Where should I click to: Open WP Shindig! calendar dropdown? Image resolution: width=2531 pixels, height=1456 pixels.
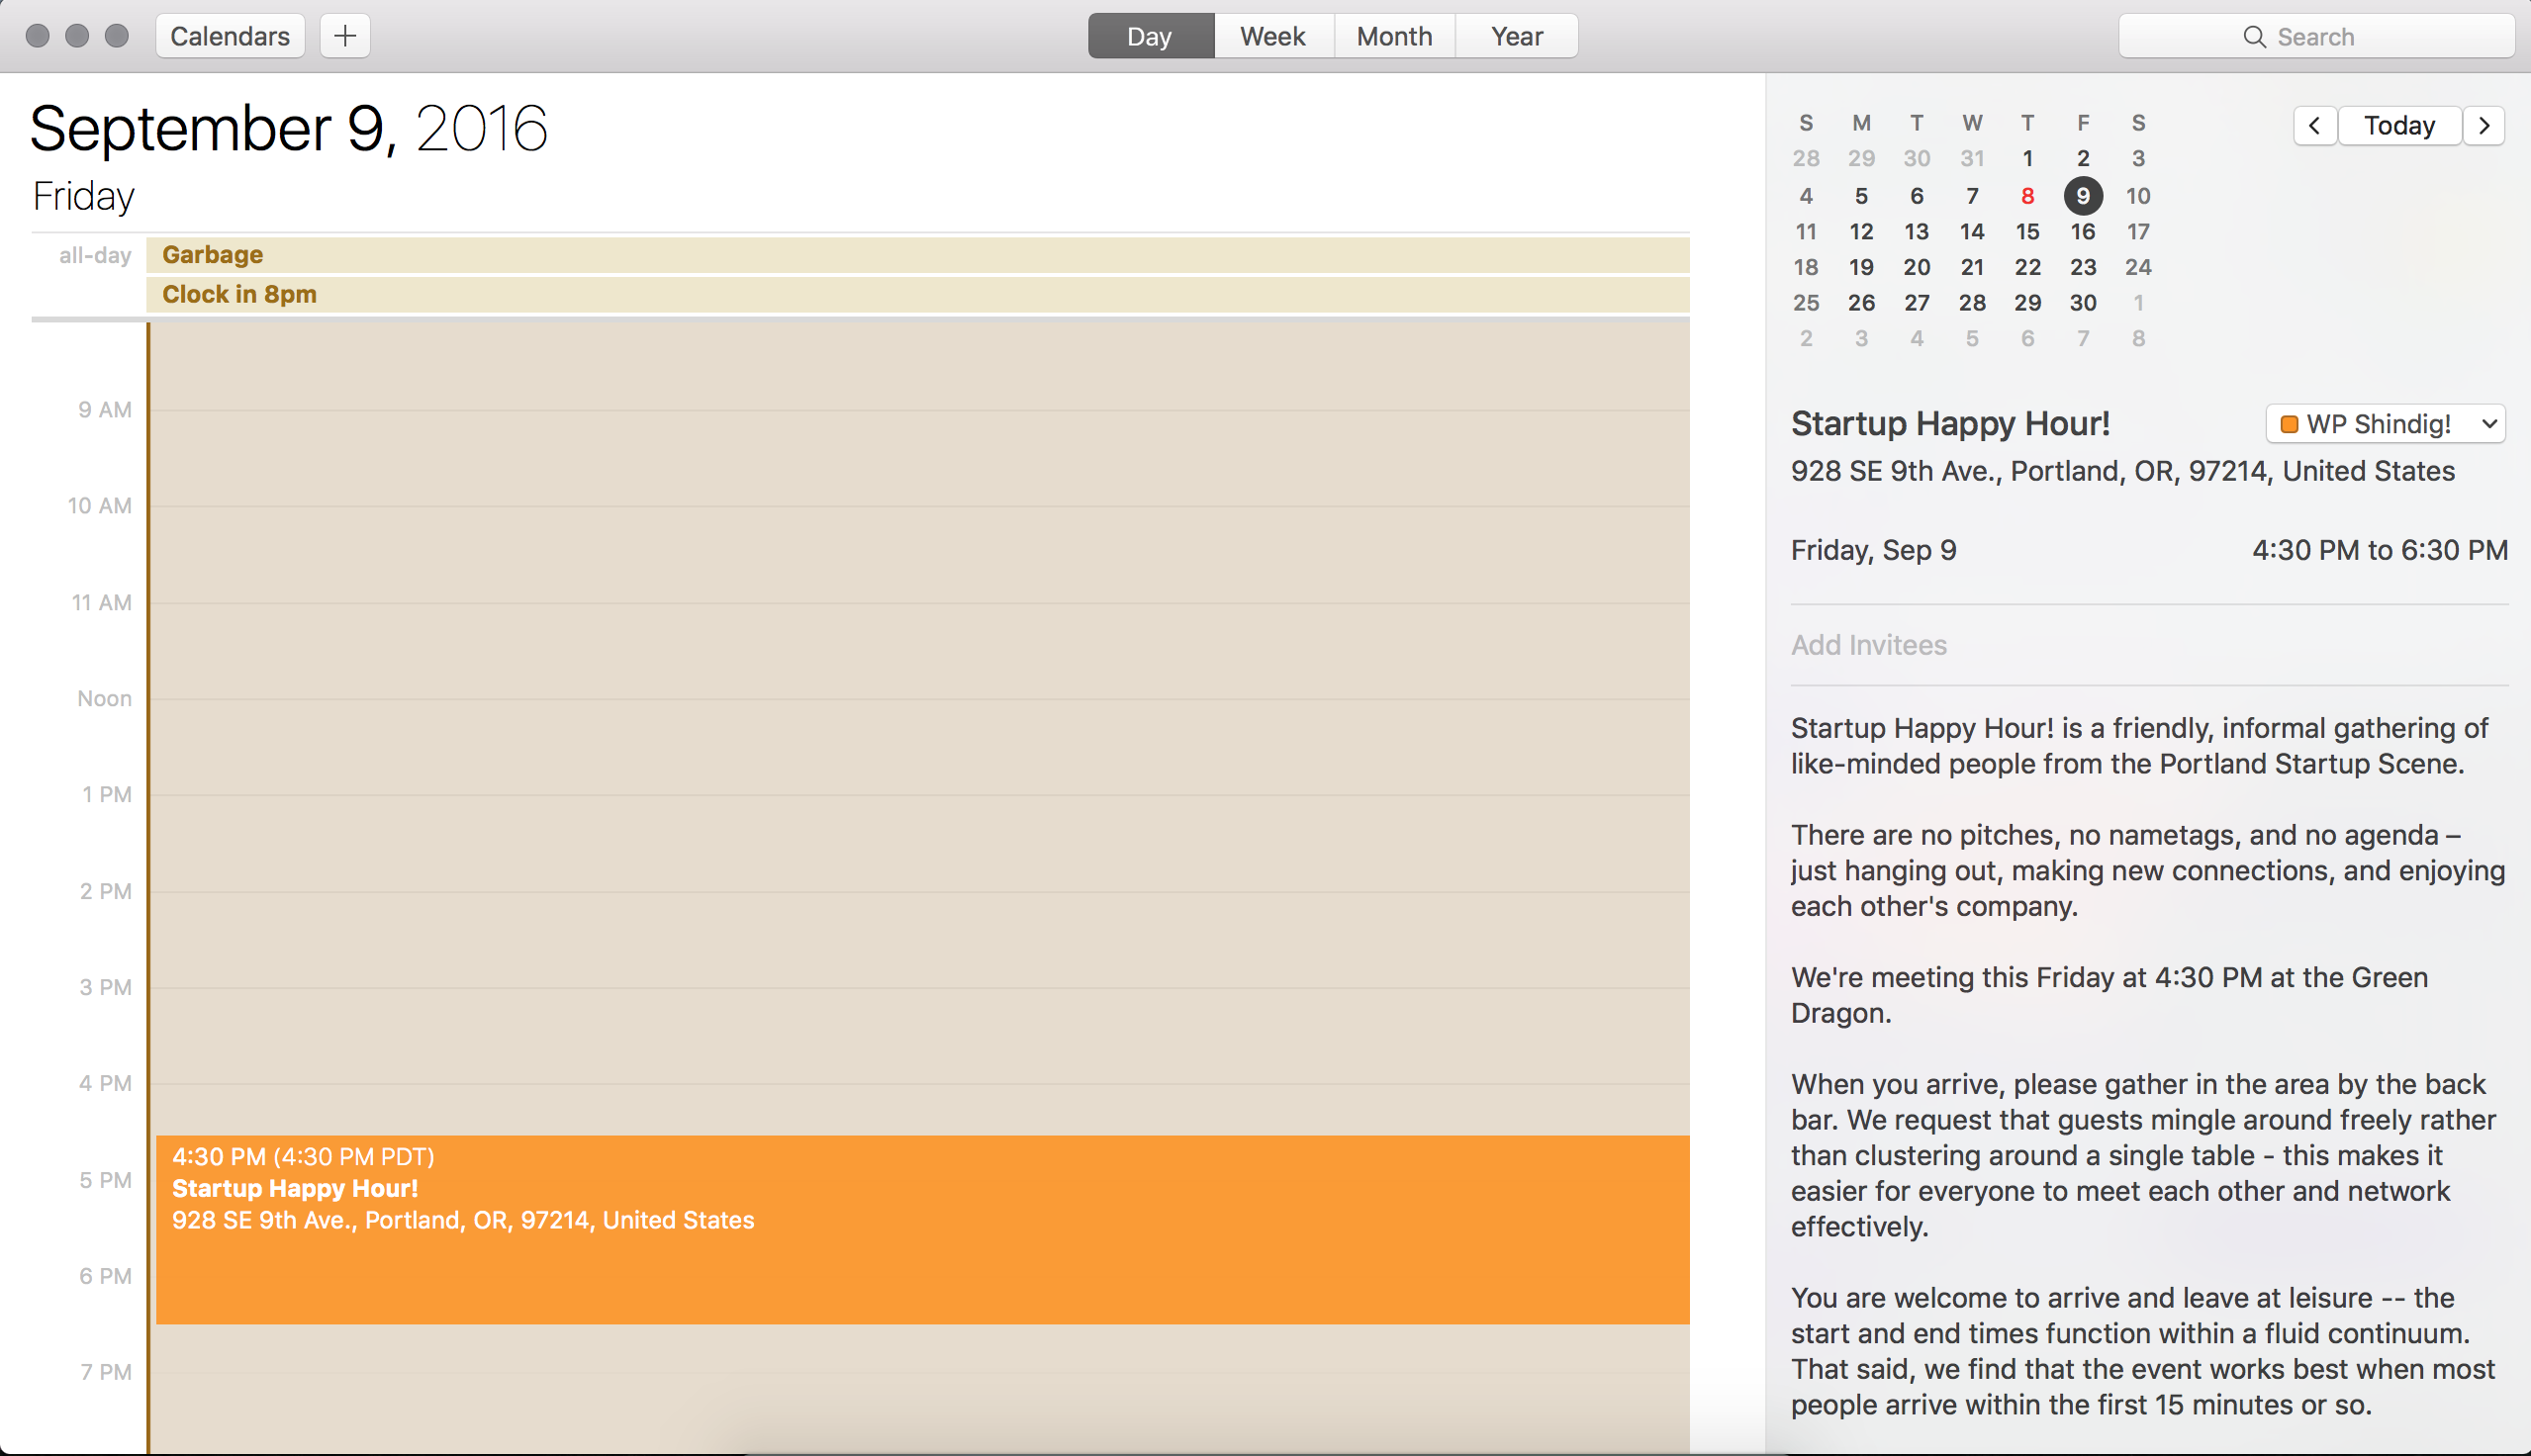pyautogui.click(x=2489, y=424)
